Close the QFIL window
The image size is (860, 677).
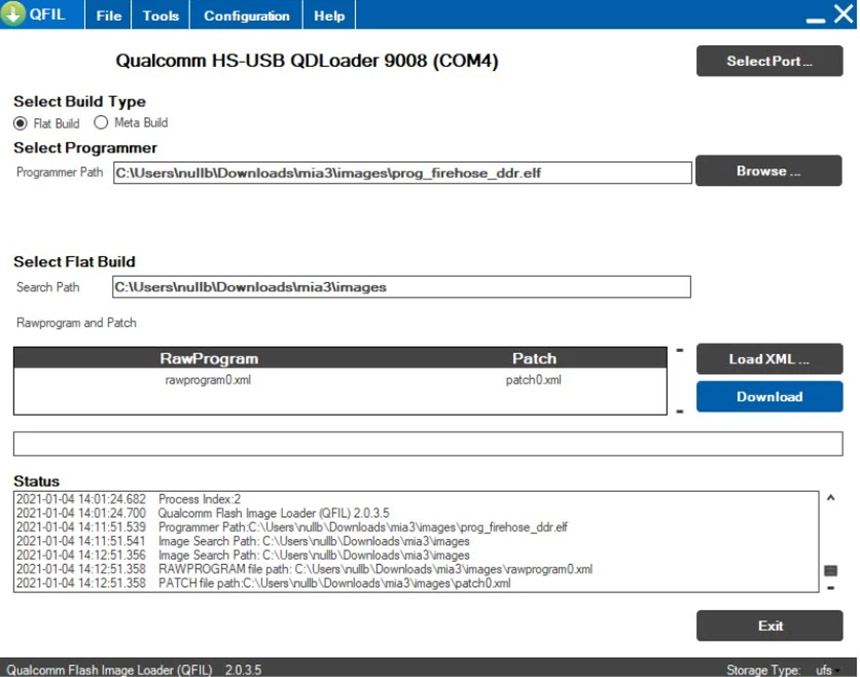click(843, 15)
